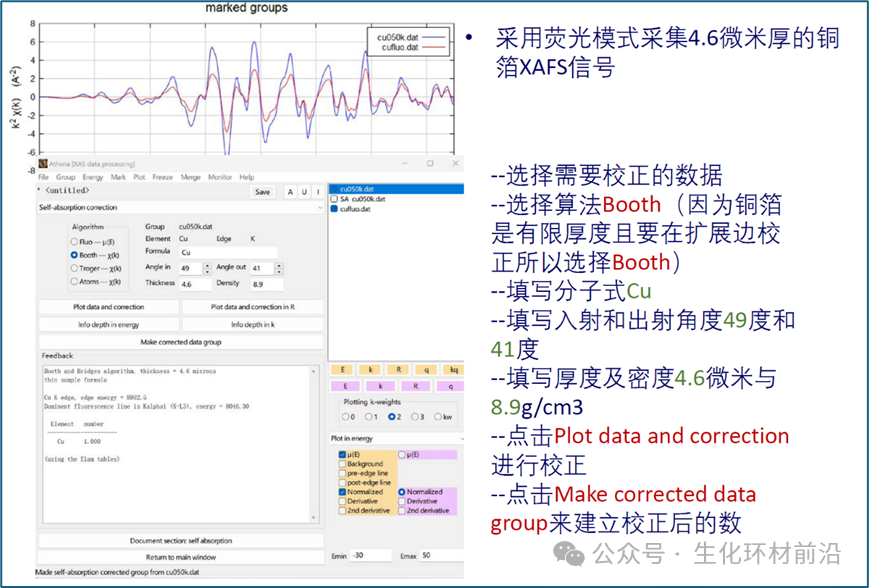
Task: Toggle the cufluo.dat mark checkbox
Action: pyautogui.click(x=334, y=209)
